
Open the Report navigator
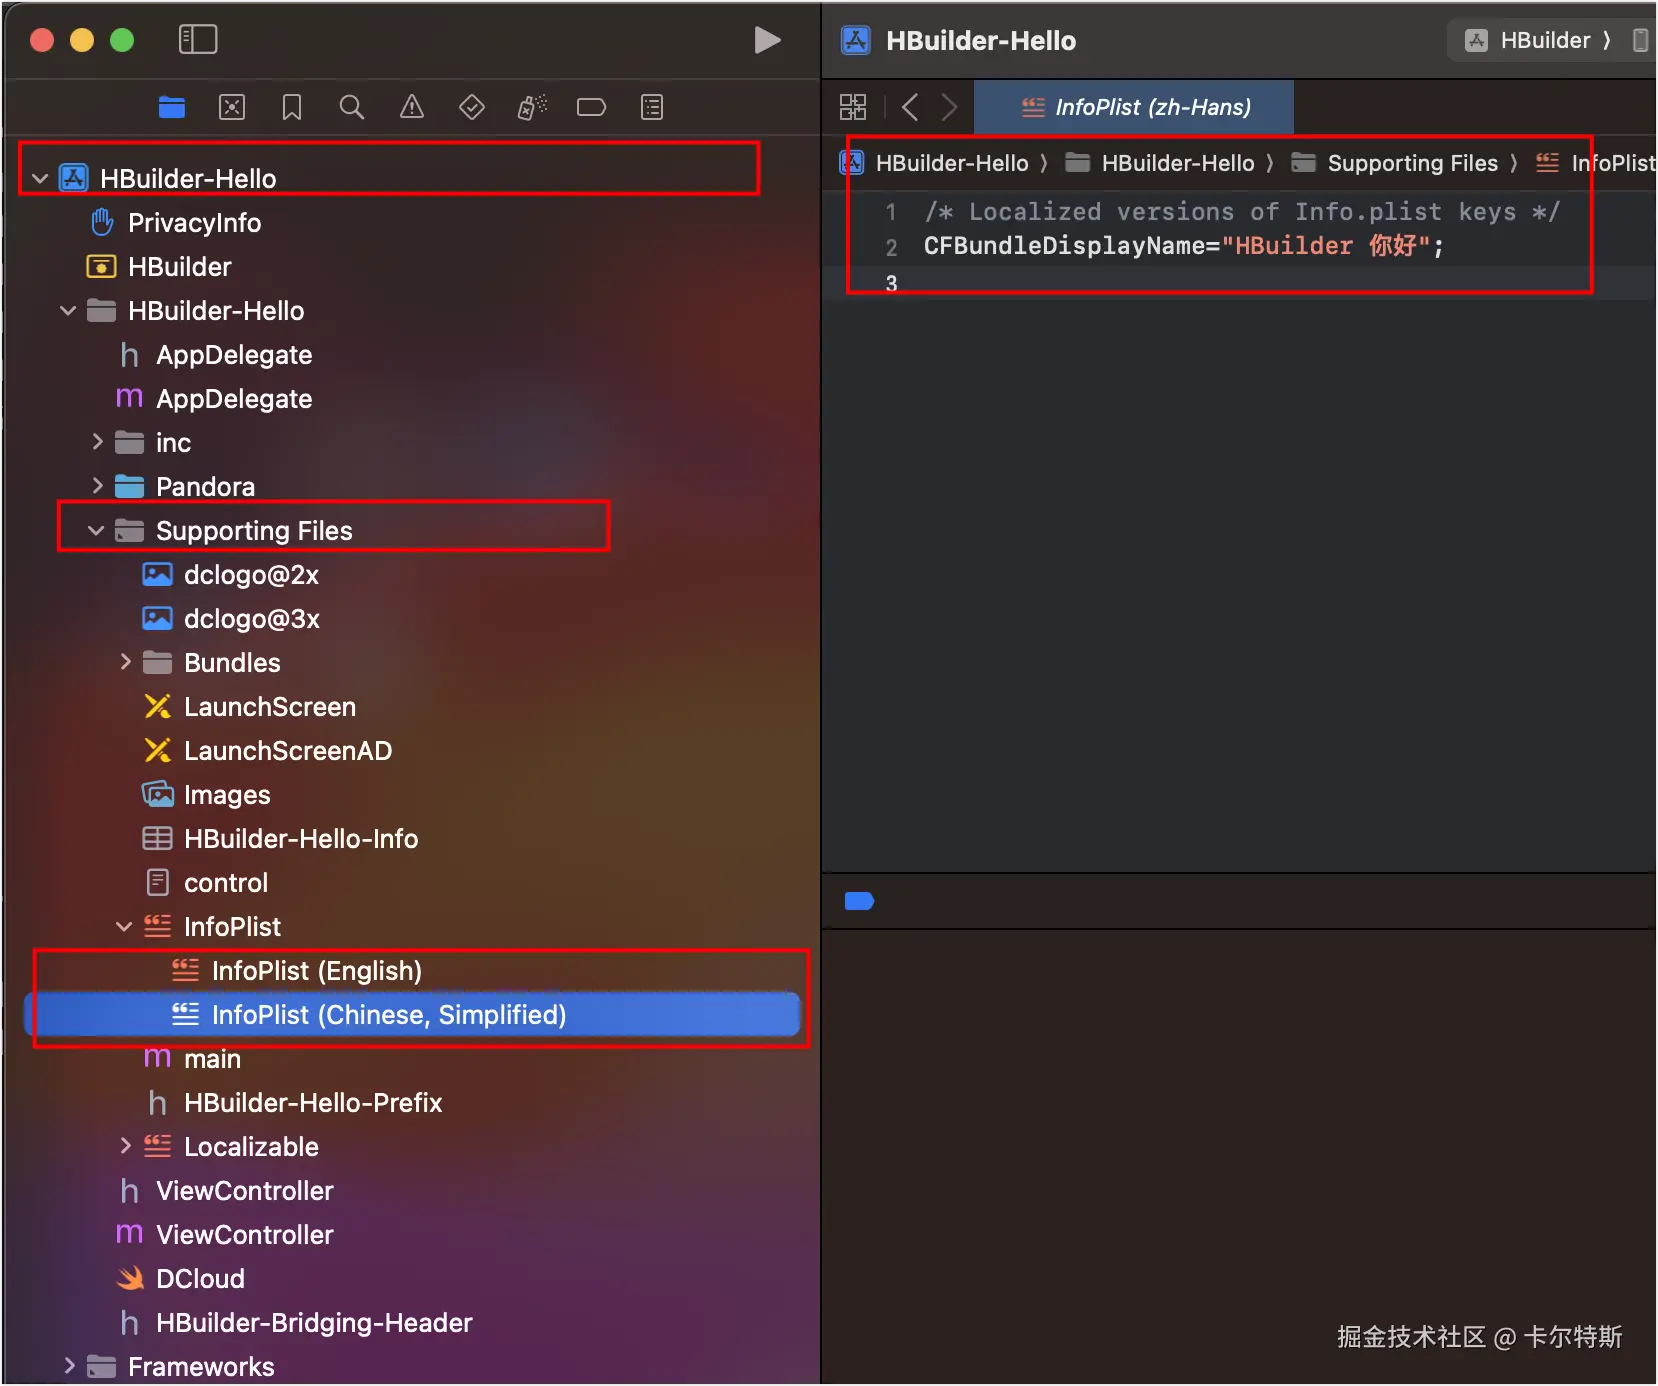pos(652,107)
